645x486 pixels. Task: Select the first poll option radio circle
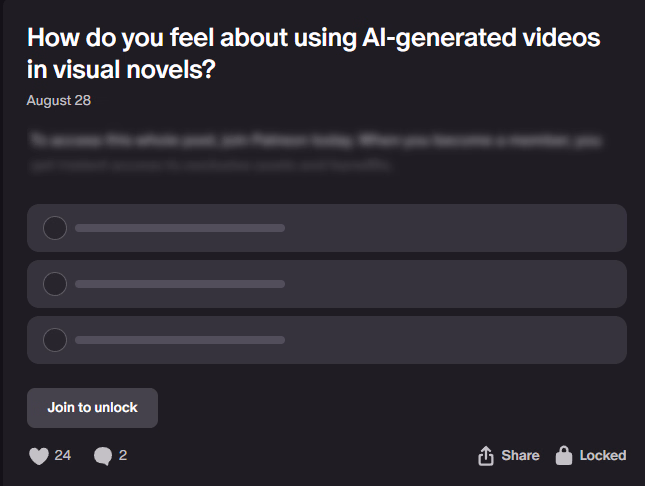[x=55, y=228]
